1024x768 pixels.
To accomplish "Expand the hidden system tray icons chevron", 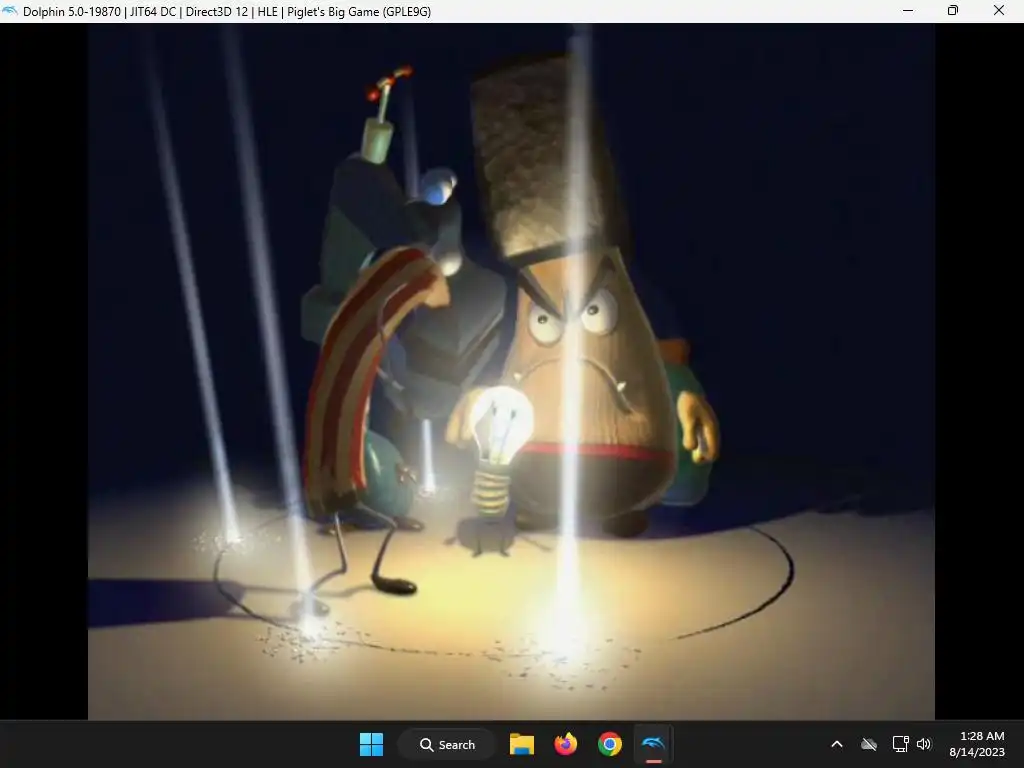I will [837, 744].
